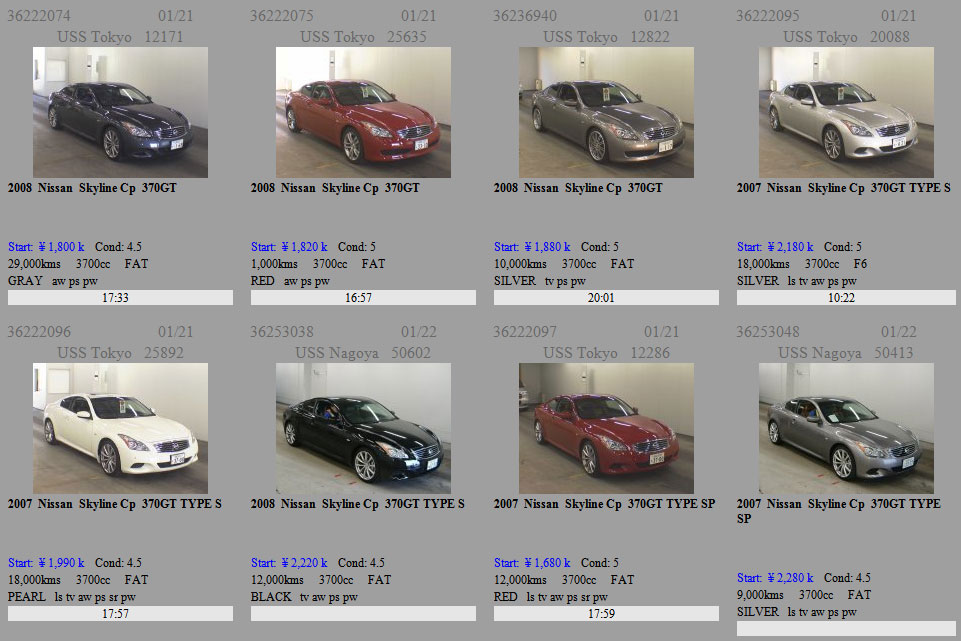This screenshot has width=961, height=641.
Task: Select listing ID 36222096
Action: tap(39, 332)
